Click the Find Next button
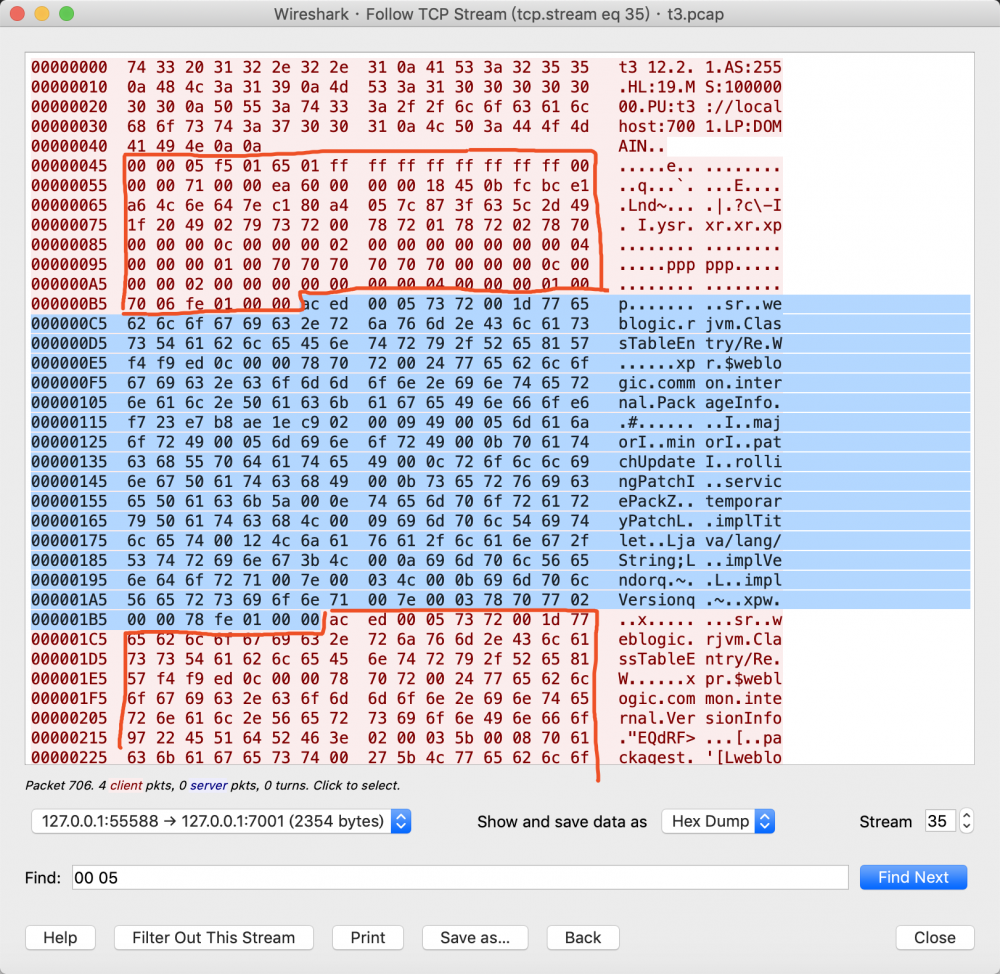The height and width of the screenshot is (974, 1000). pyautogui.click(x=913, y=877)
